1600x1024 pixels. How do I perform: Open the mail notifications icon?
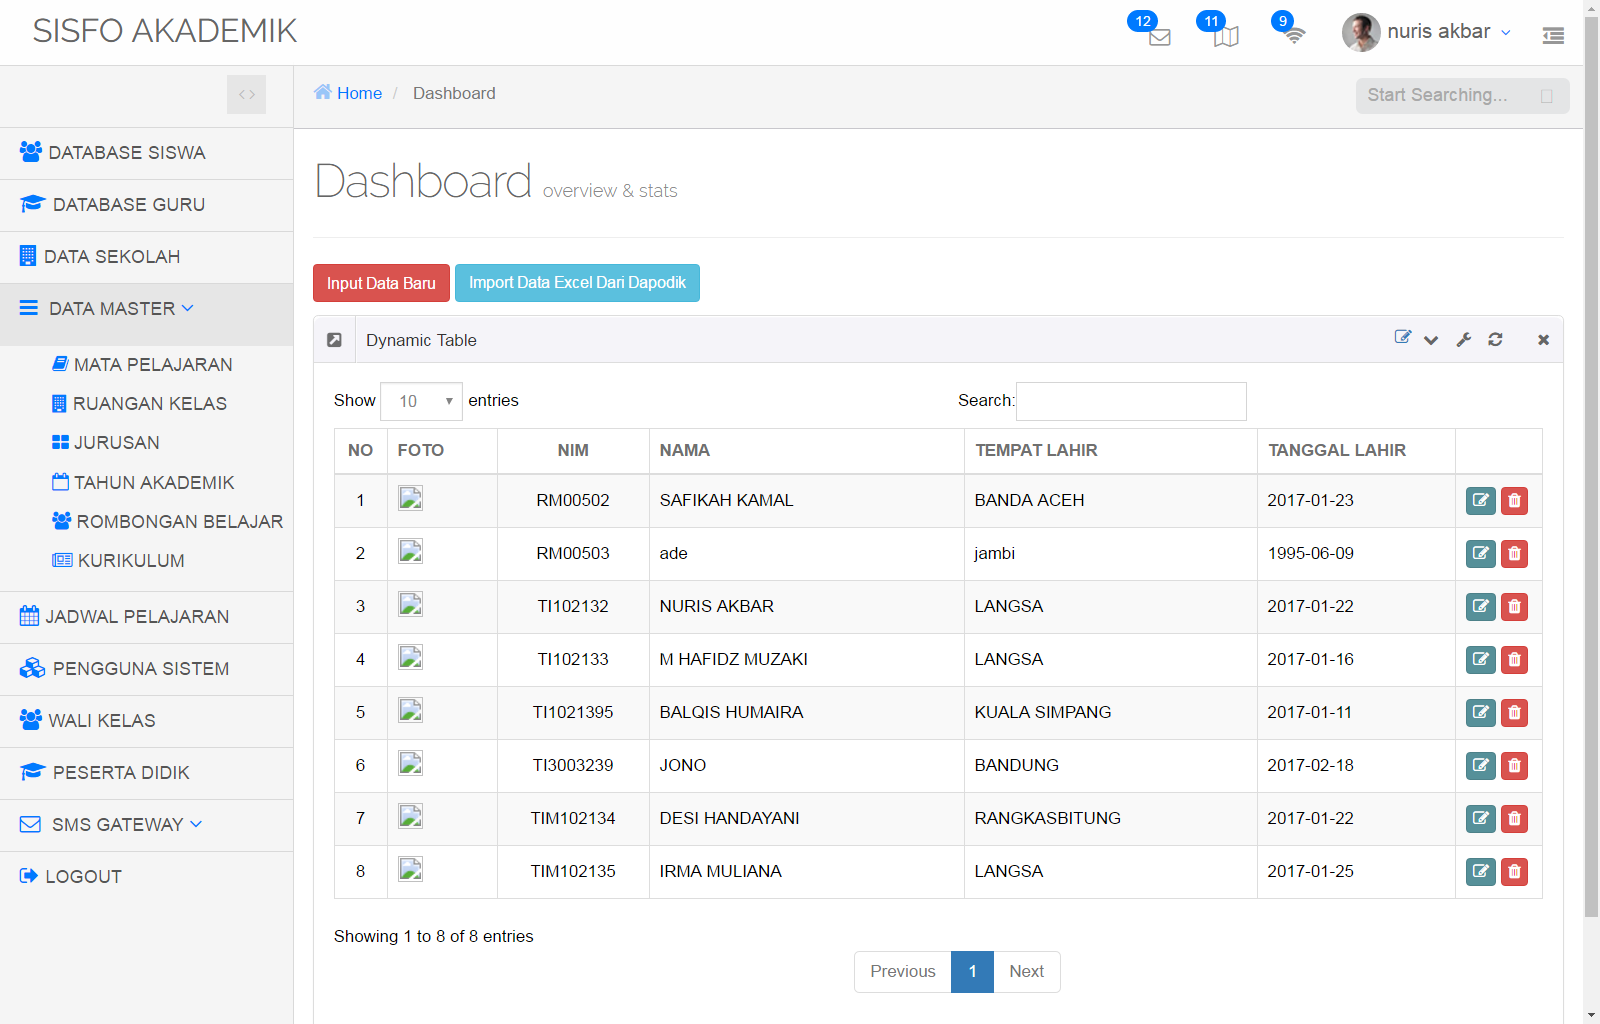(1158, 37)
